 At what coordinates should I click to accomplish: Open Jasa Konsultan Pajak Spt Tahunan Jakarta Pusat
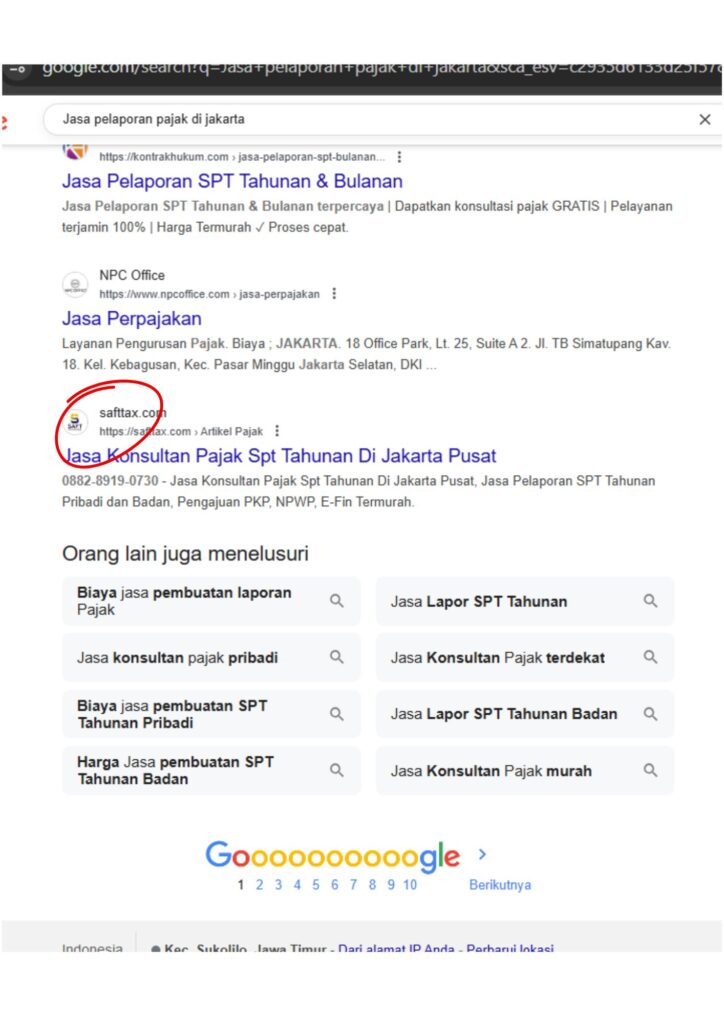[x=279, y=456]
